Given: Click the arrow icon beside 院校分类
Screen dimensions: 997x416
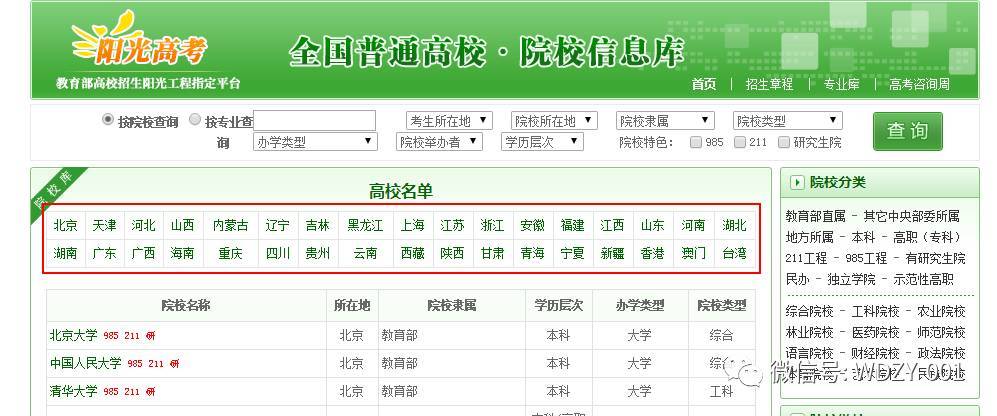Looking at the screenshot, I should click(797, 182).
